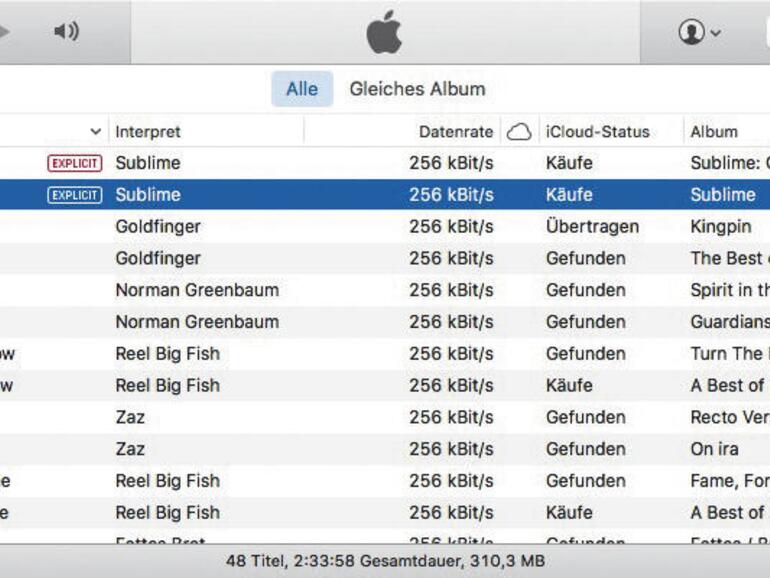Click the play button arrow at top left
The width and height of the screenshot is (770, 578).
pos(4,32)
